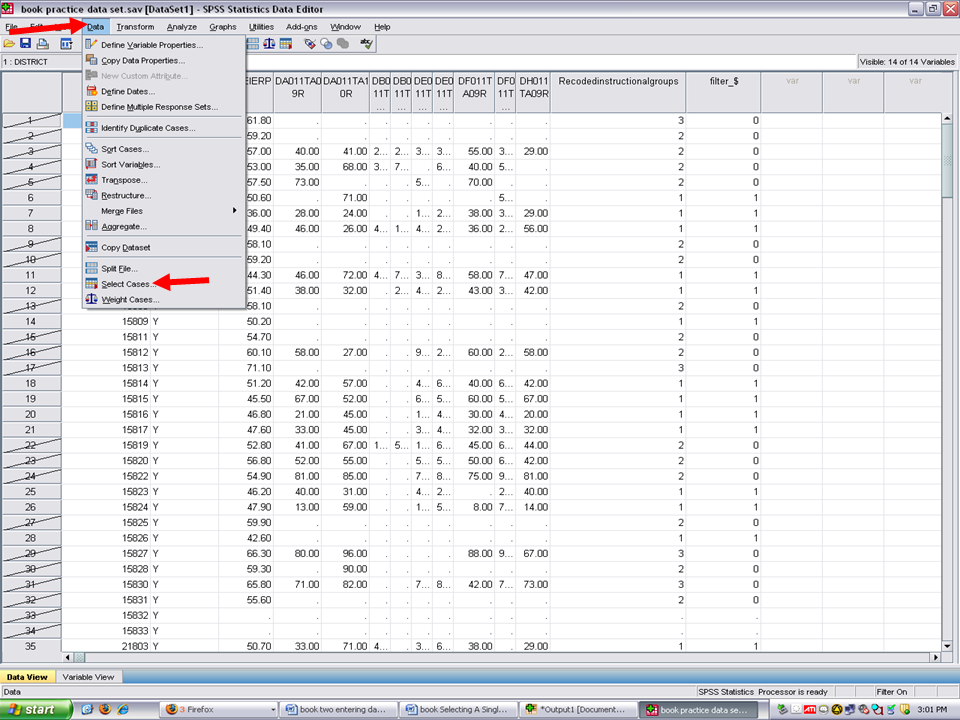Click the Open file toolbar icon
Screen dimensions: 960x720
pos(9,44)
